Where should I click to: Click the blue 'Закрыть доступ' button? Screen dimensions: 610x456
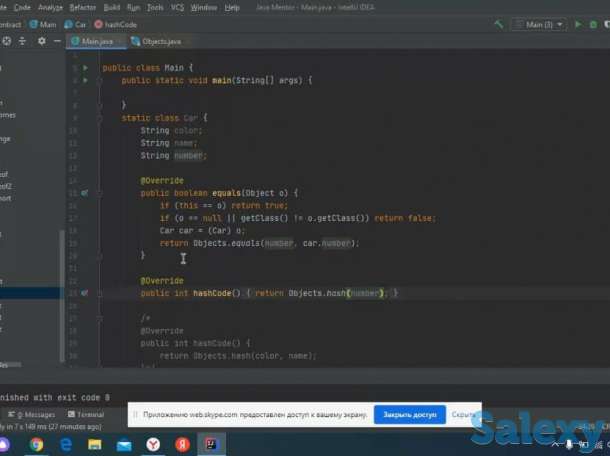click(x=409, y=414)
